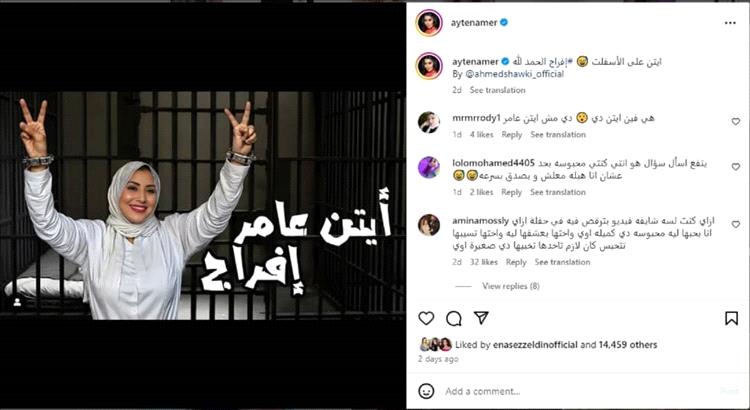Share the post with the paper plane icon

481,318
